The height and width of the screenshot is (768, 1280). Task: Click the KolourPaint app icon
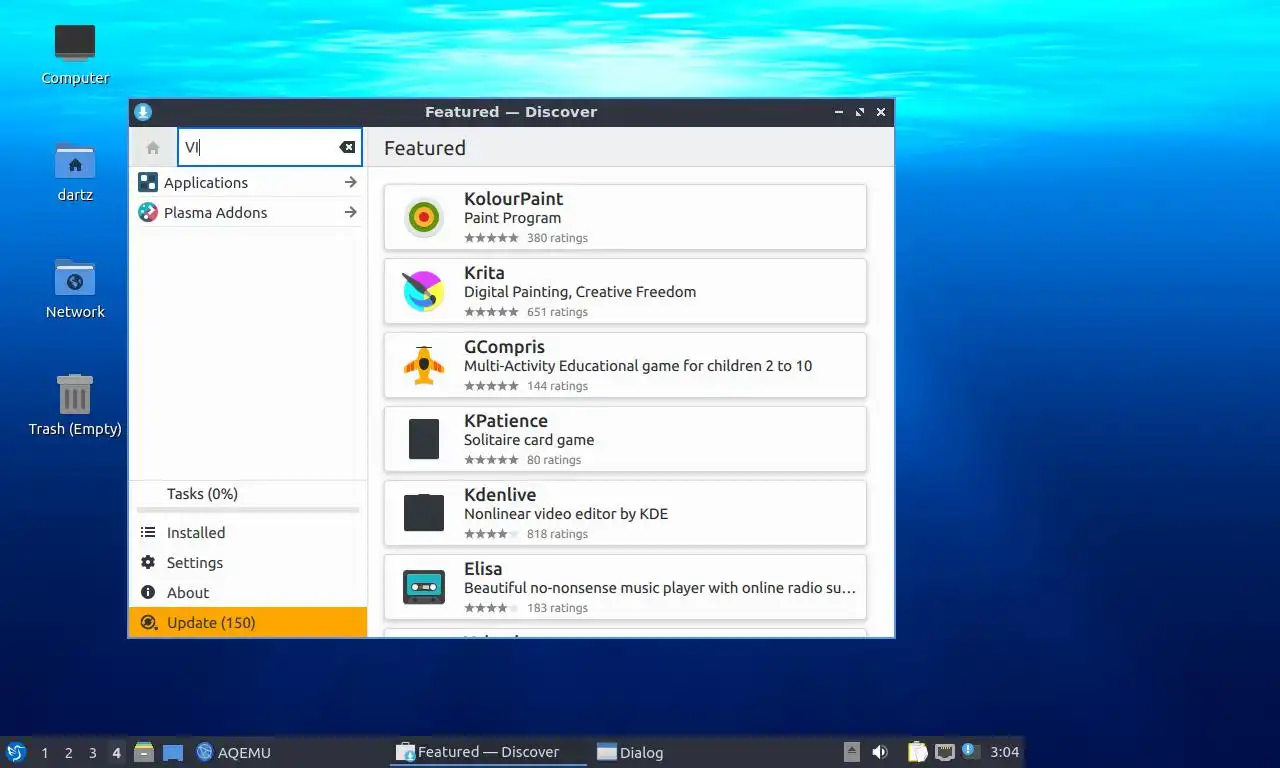pos(424,217)
